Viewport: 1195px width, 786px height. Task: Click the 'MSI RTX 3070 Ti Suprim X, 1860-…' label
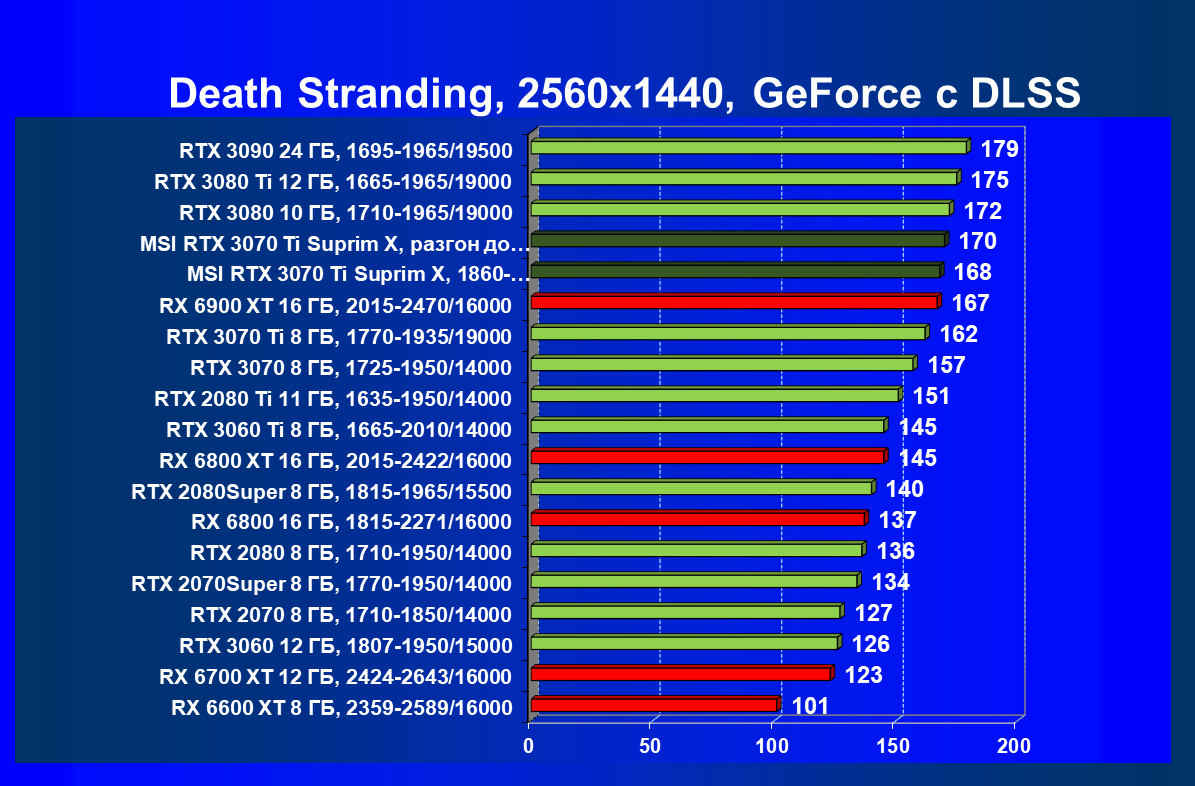(x=358, y=274)
